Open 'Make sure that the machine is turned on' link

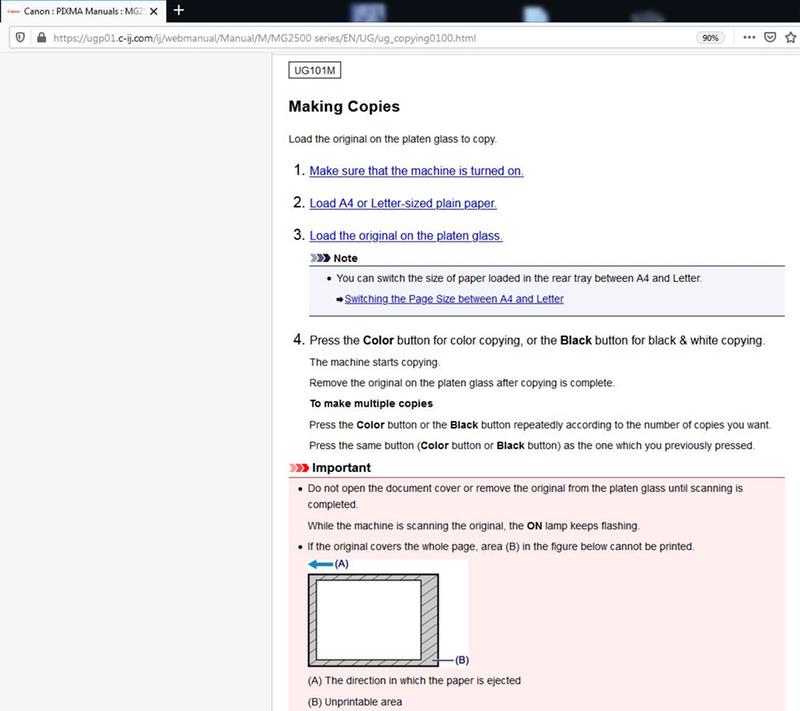coord(416,171)
